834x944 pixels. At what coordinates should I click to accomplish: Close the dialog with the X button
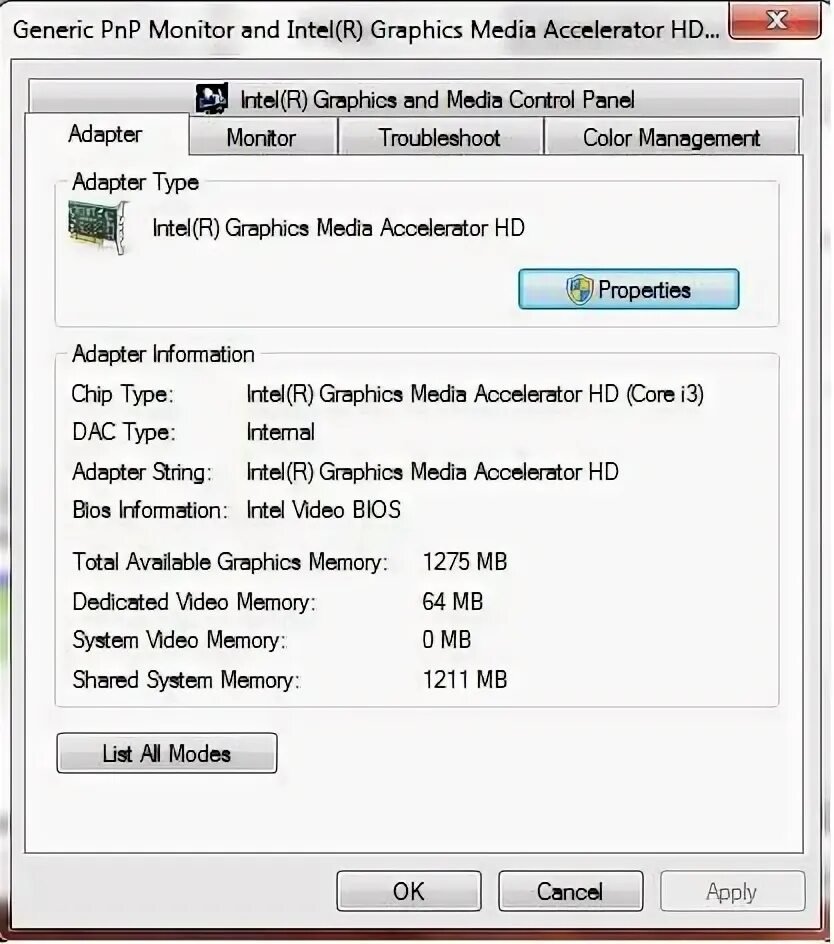pyautogui.click(x=775, y=21)
